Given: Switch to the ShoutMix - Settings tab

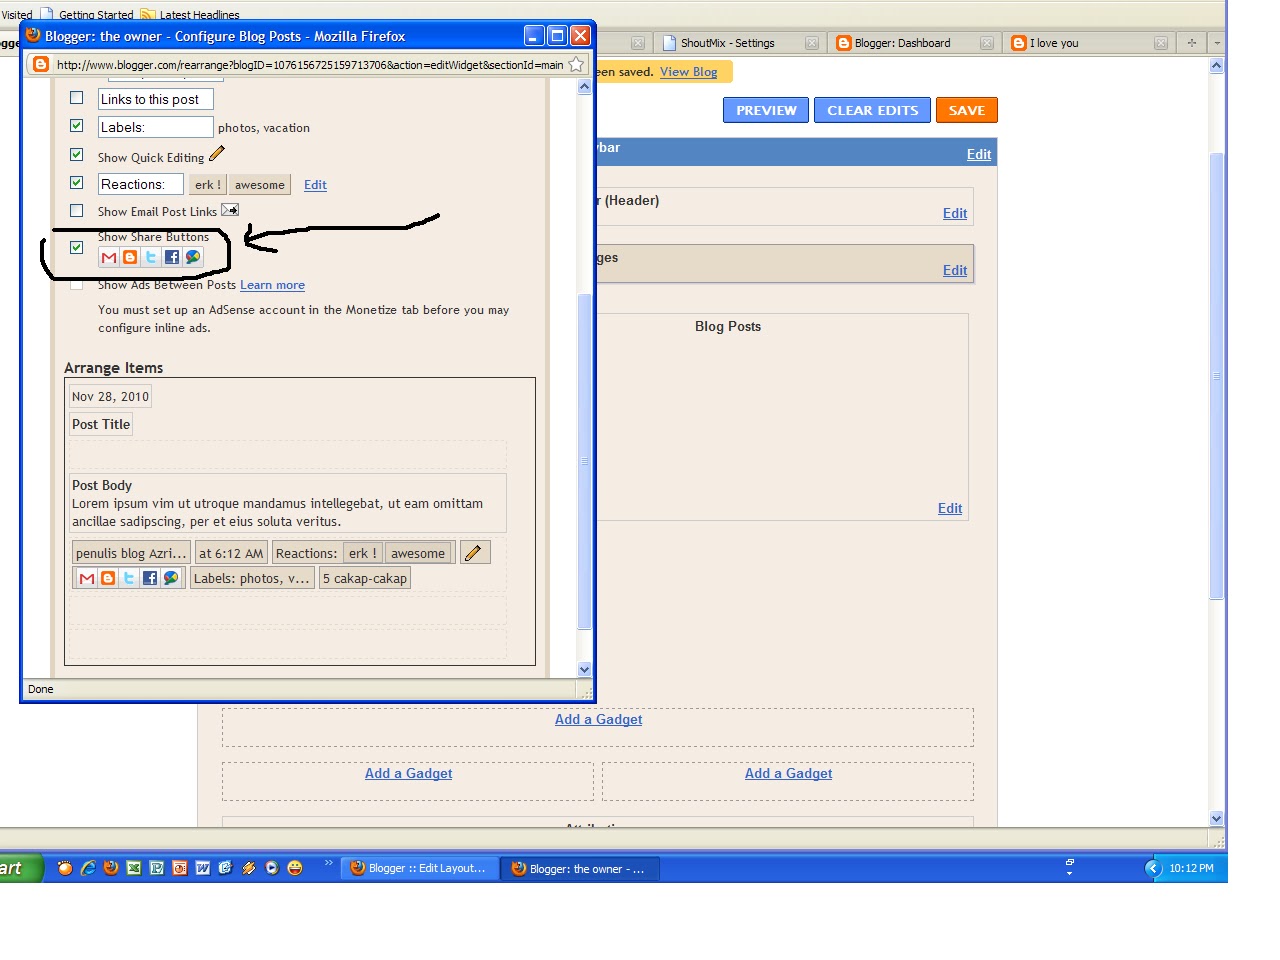Looking at the screenshot, I should tap(740, 43).
